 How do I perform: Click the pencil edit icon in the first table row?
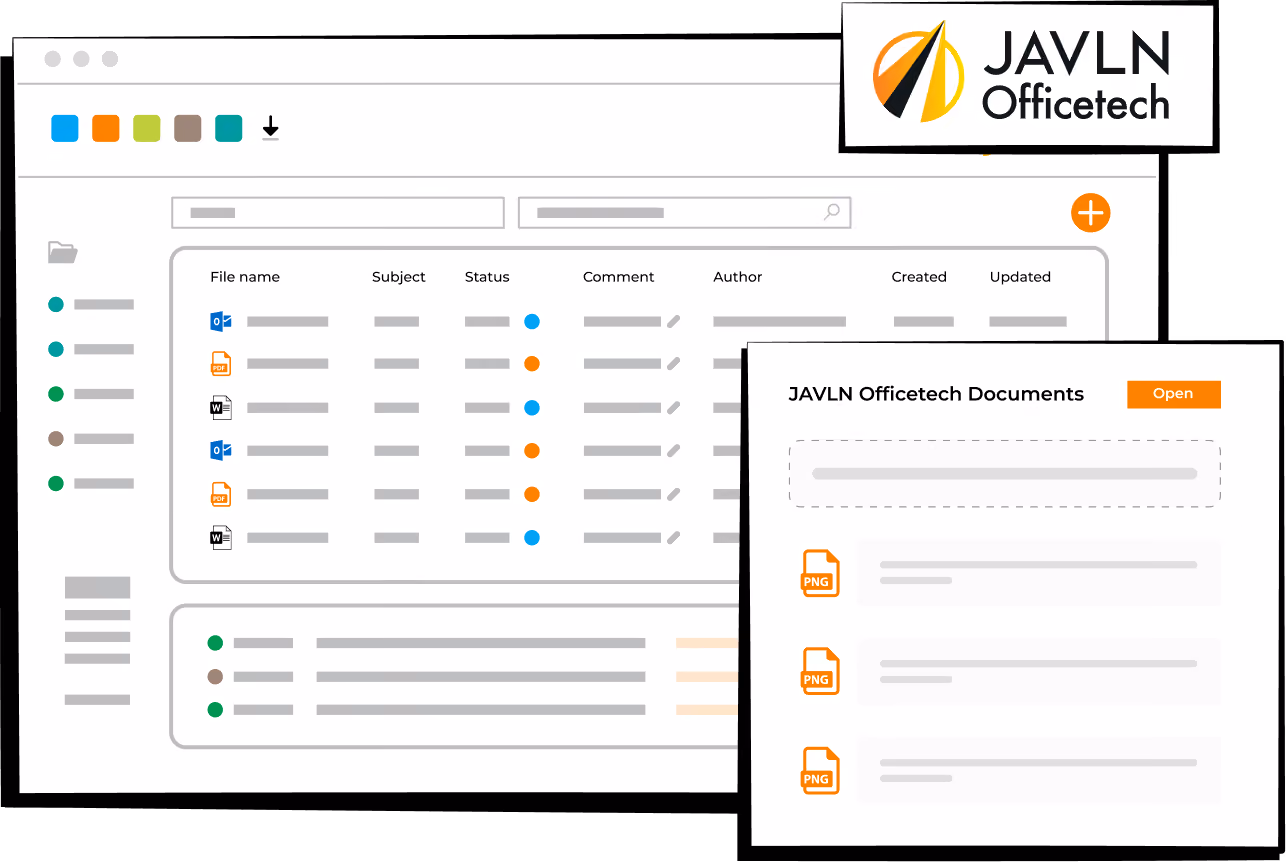(674, 321)
